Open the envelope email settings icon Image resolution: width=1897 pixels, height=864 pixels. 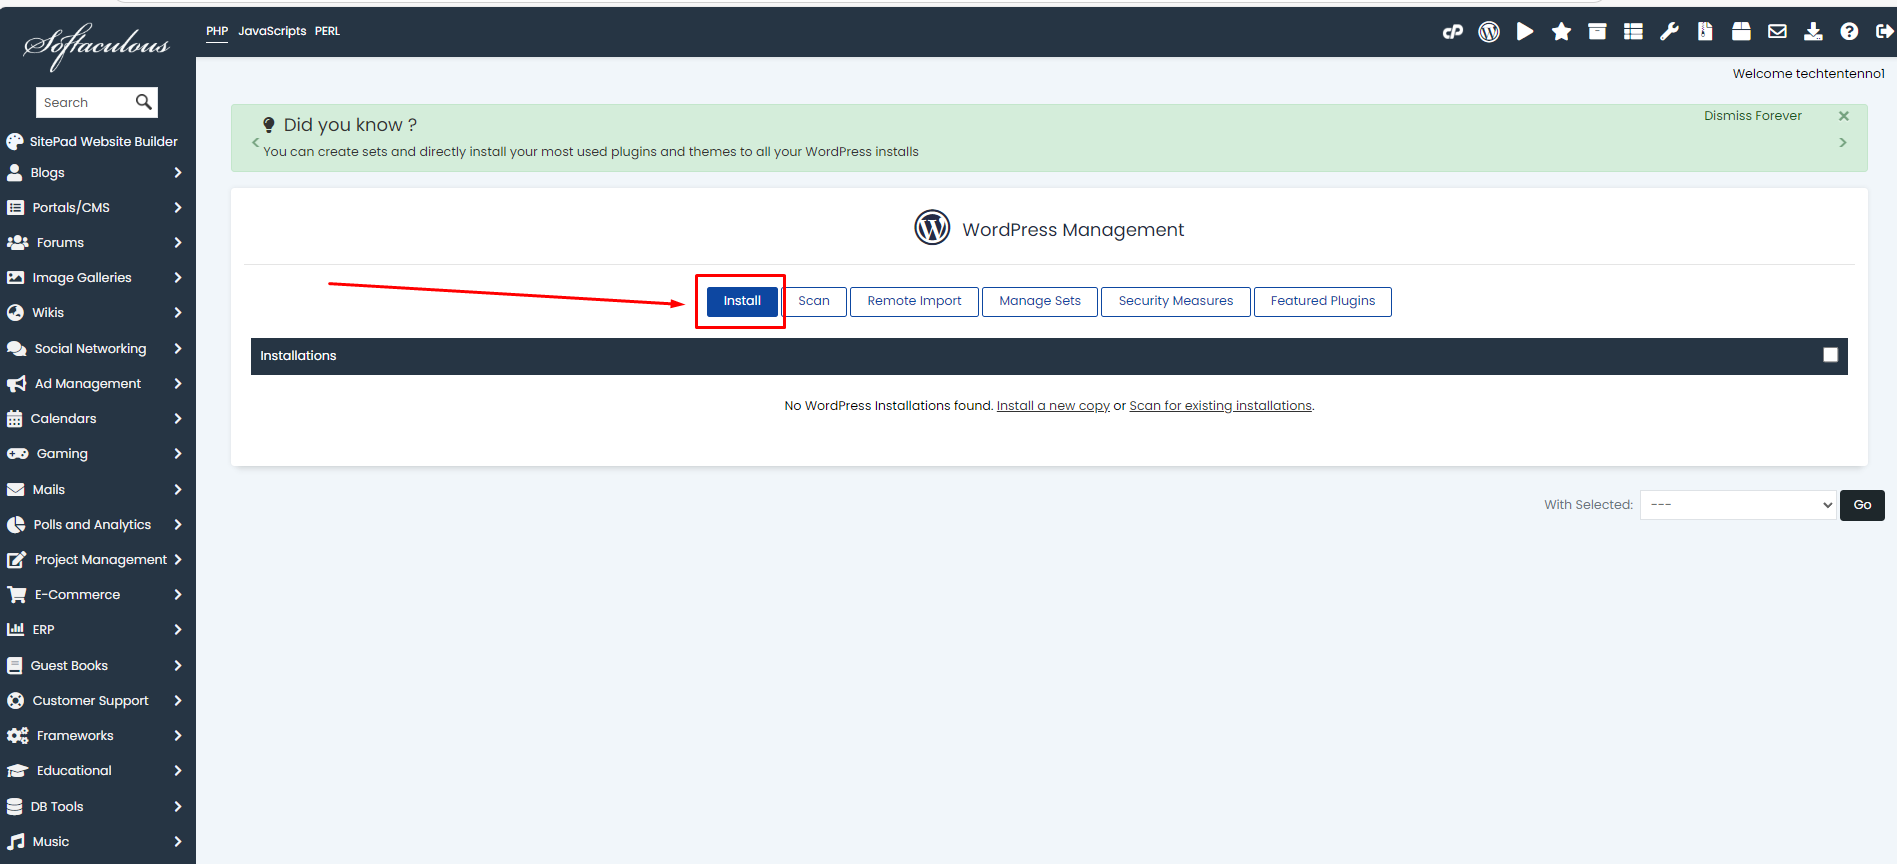pyautogui.click(x=1777, y=32)
